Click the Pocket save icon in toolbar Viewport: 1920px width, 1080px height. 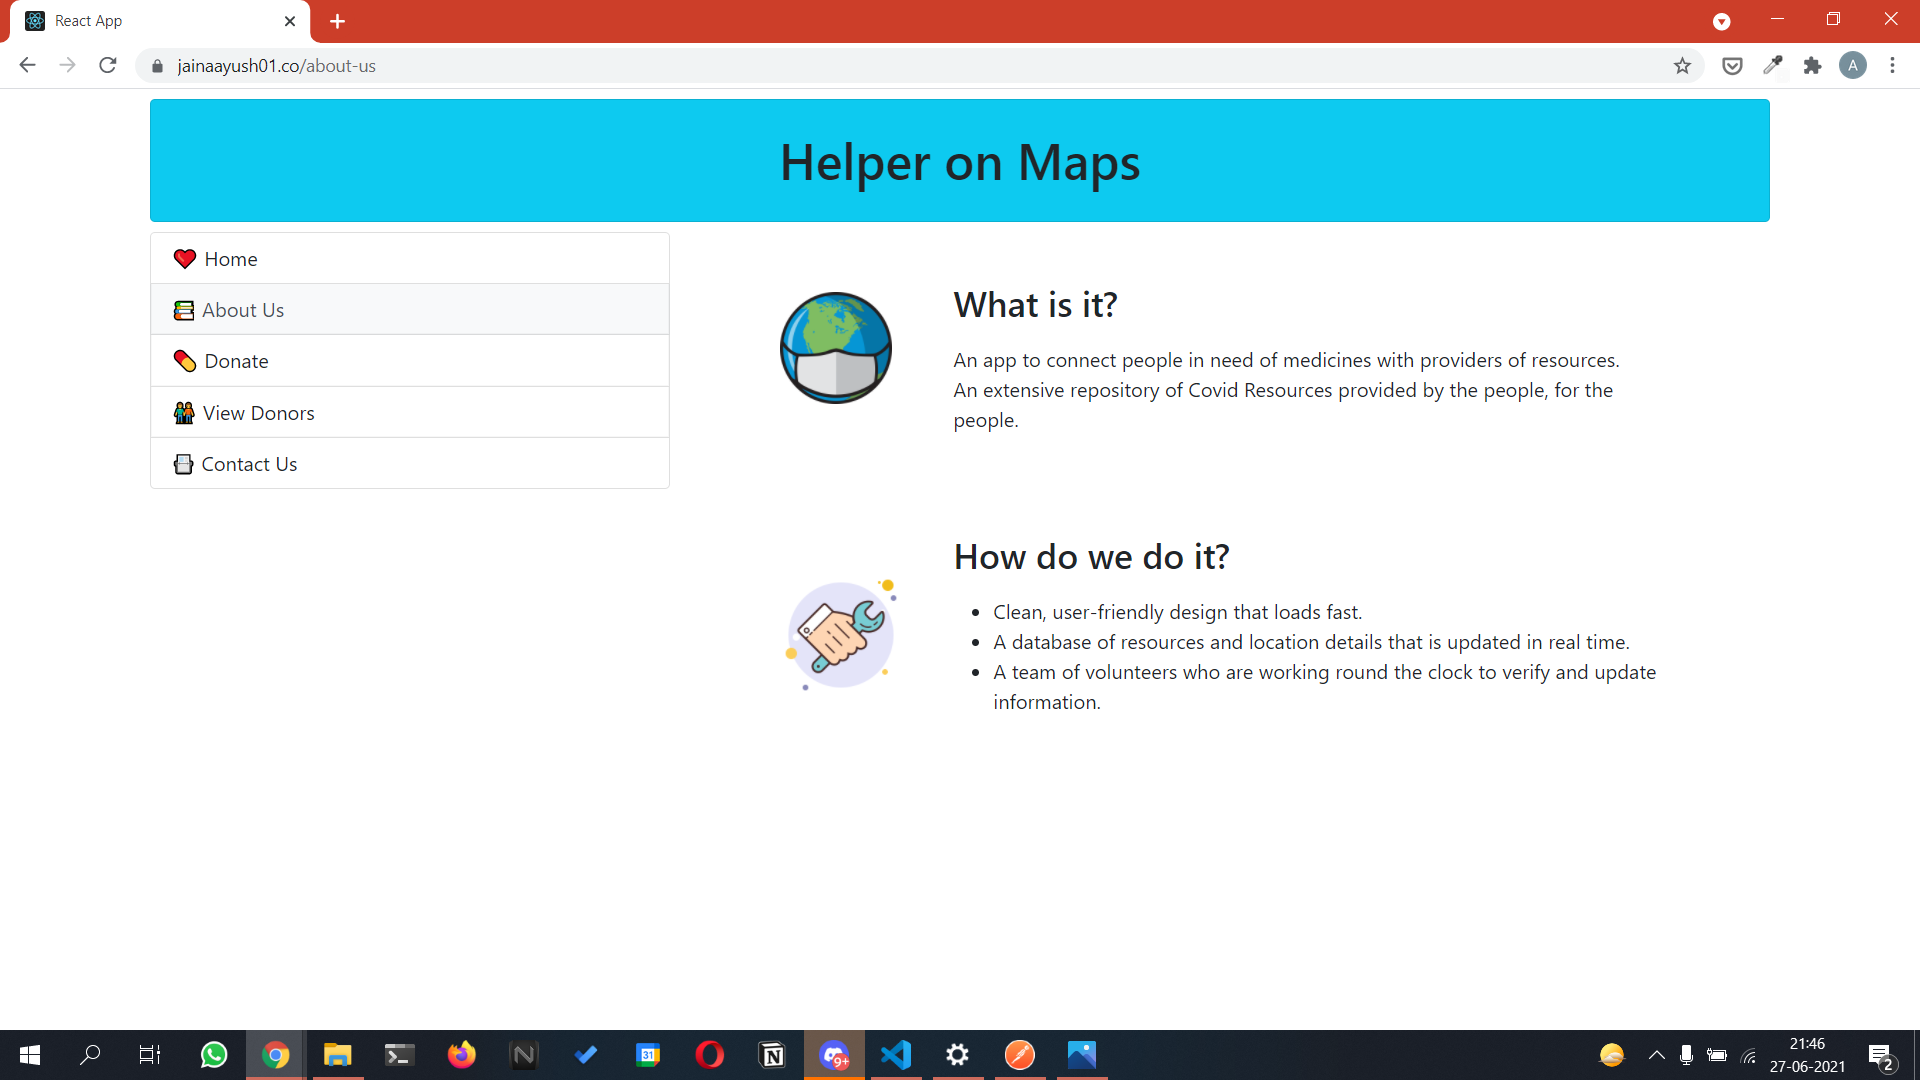(1732, 66)
